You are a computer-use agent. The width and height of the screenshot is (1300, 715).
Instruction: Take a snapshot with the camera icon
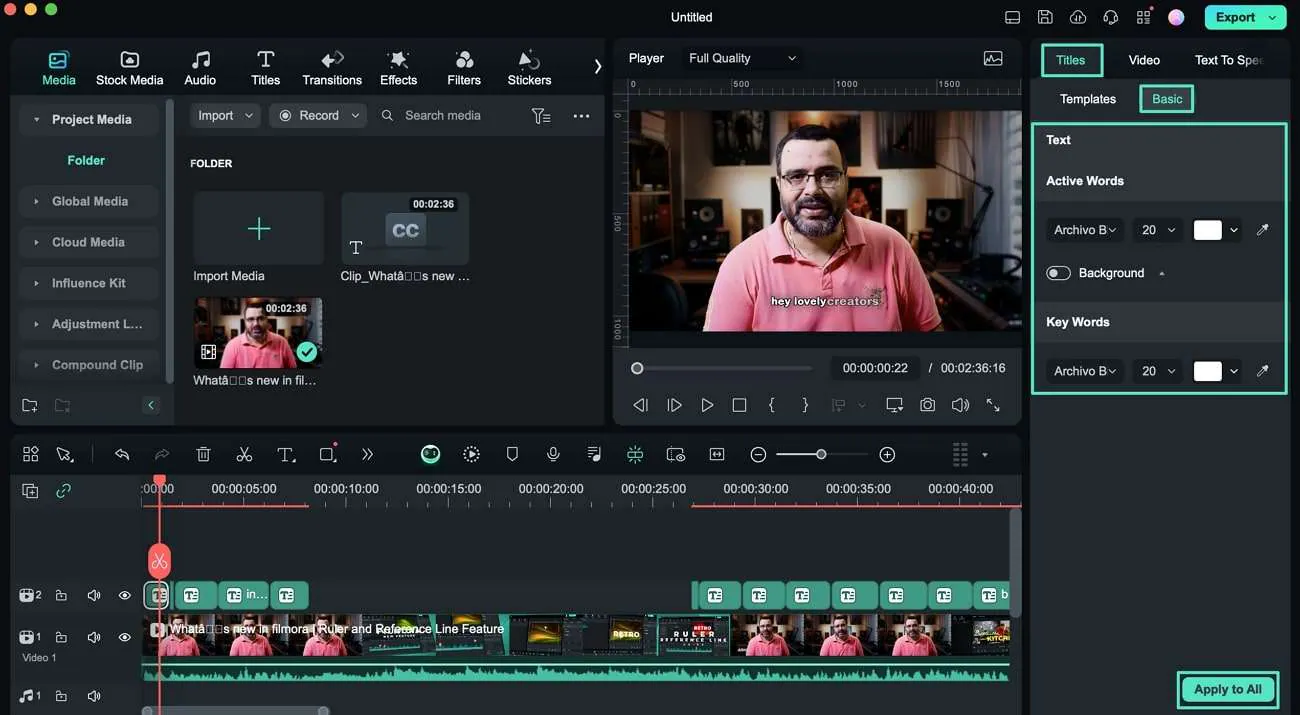(928, 405)
